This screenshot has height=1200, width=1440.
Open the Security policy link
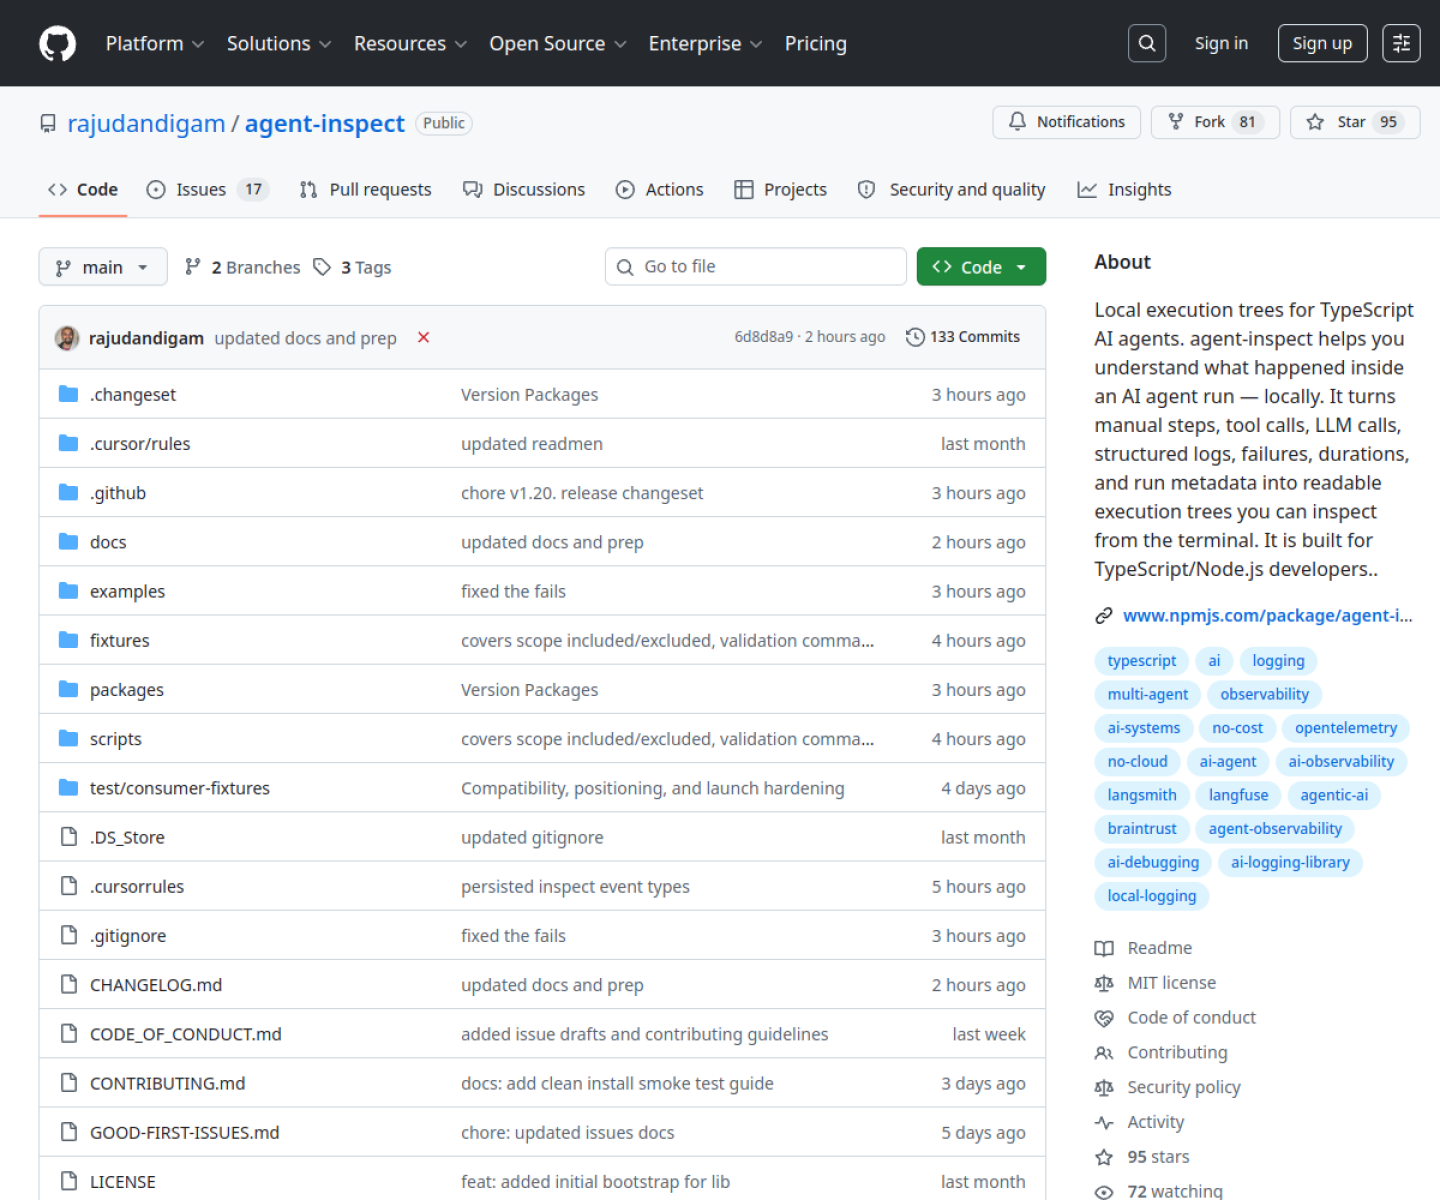point(1184,1087)
